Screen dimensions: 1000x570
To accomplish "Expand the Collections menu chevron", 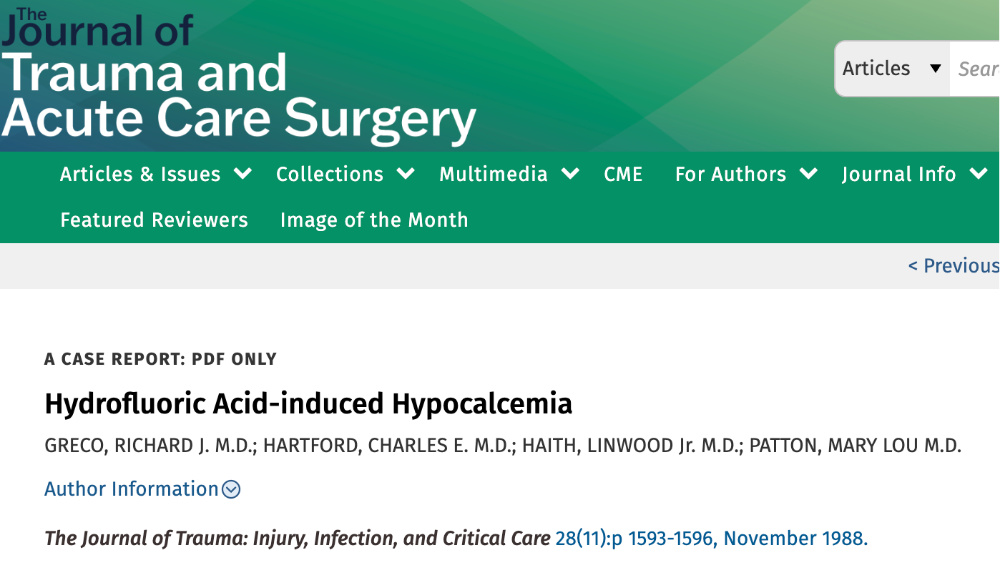I will coord(405,174).
